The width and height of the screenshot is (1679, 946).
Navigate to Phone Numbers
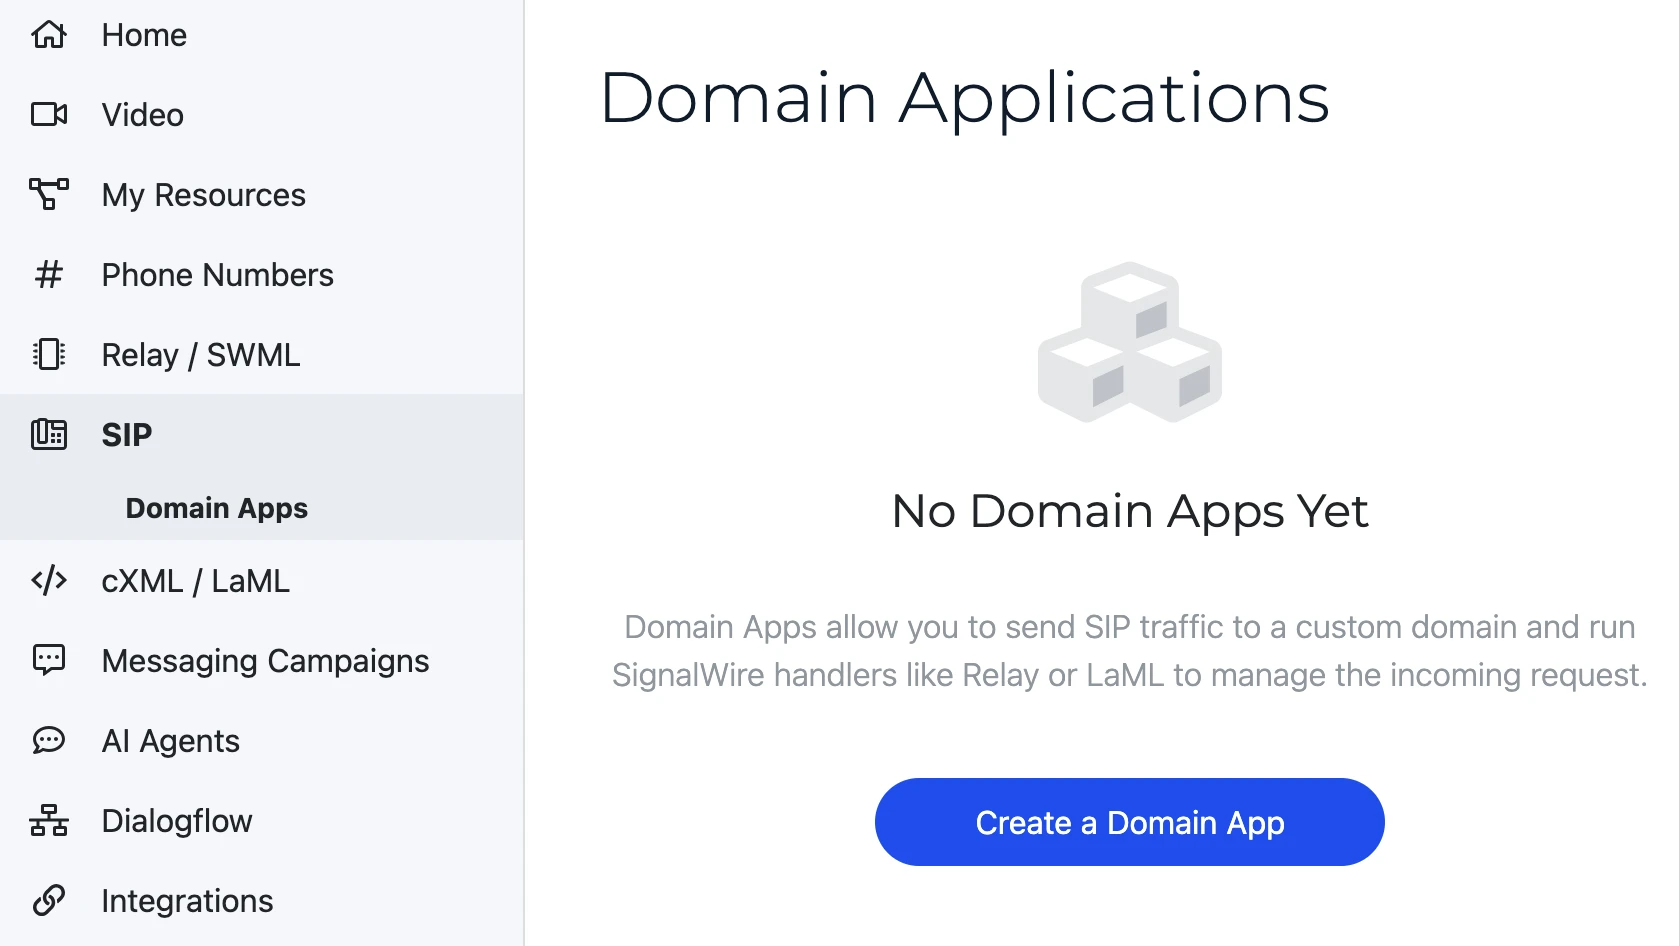pyautogui.click(x=217, y=274)
